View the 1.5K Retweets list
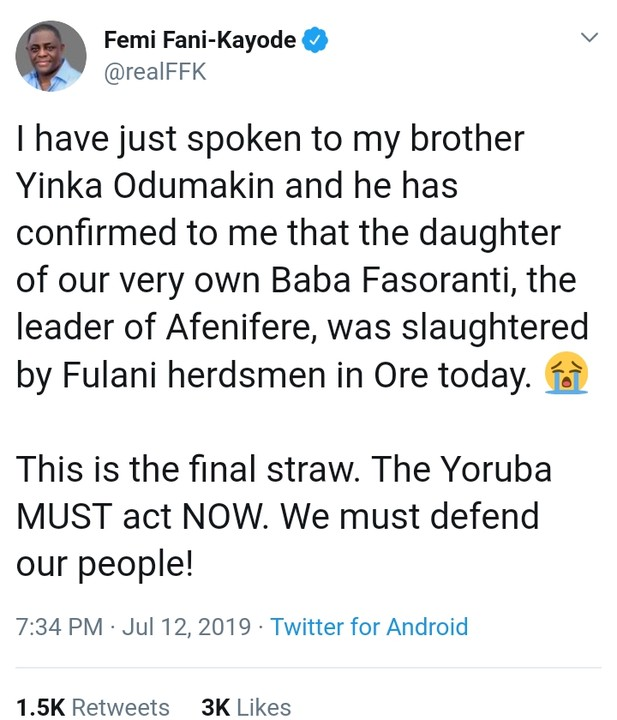The image size is (617, 720). tap(93, 707)
